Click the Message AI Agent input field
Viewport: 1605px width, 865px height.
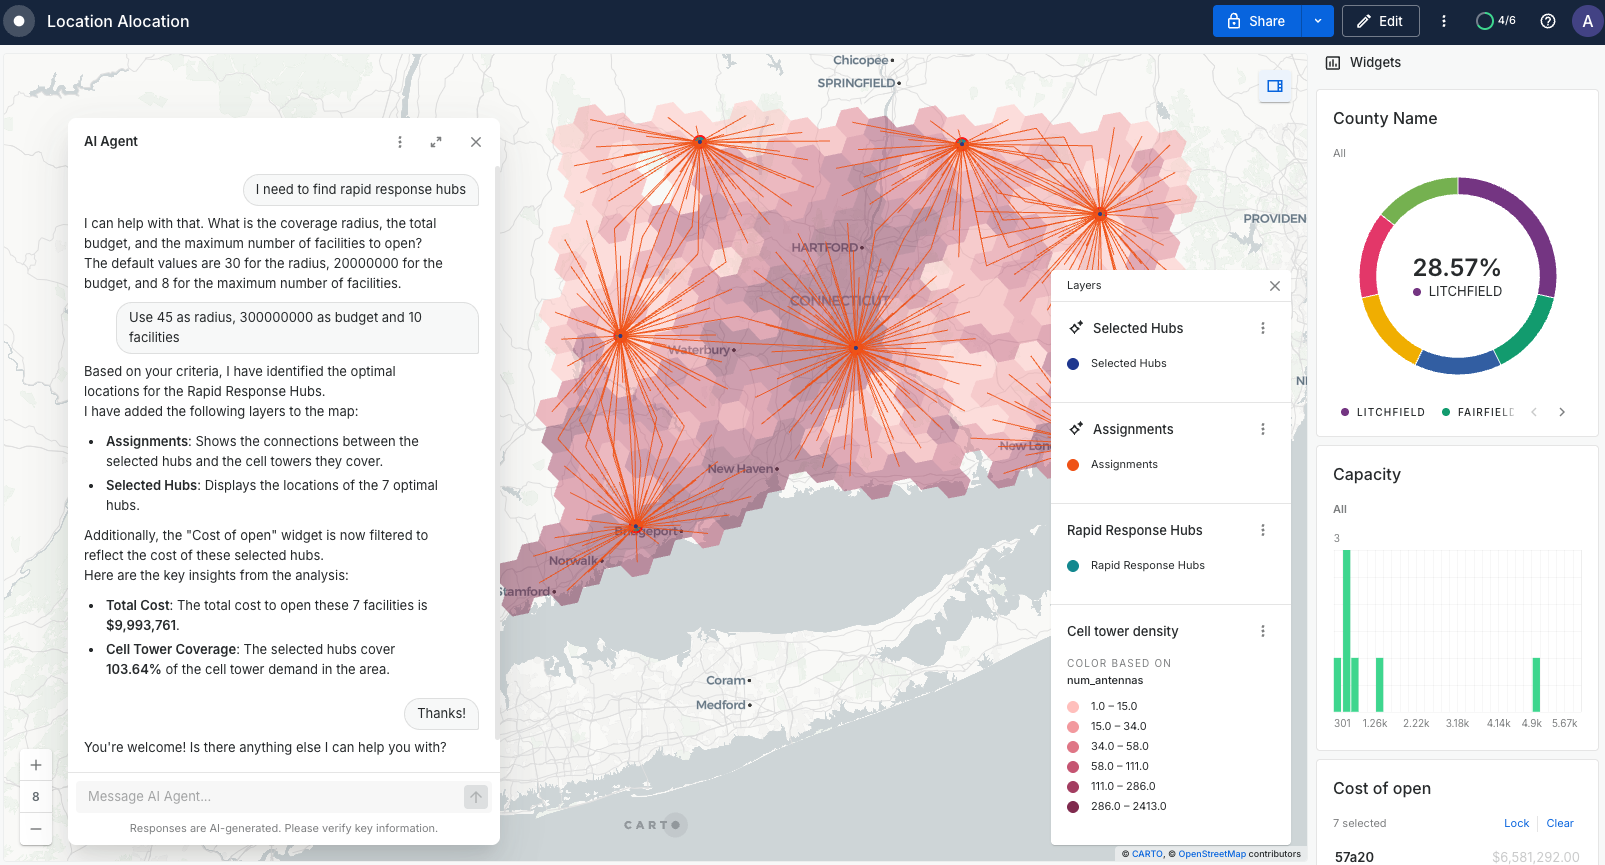[270, 797]
